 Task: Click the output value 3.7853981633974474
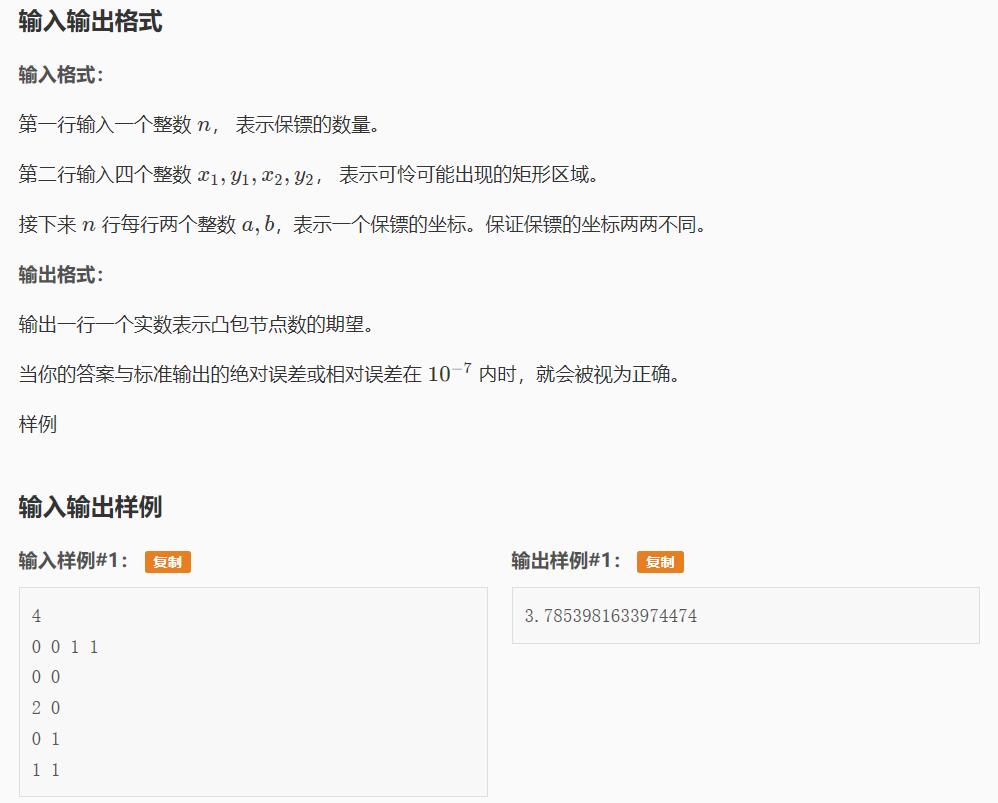pos(610,616)
